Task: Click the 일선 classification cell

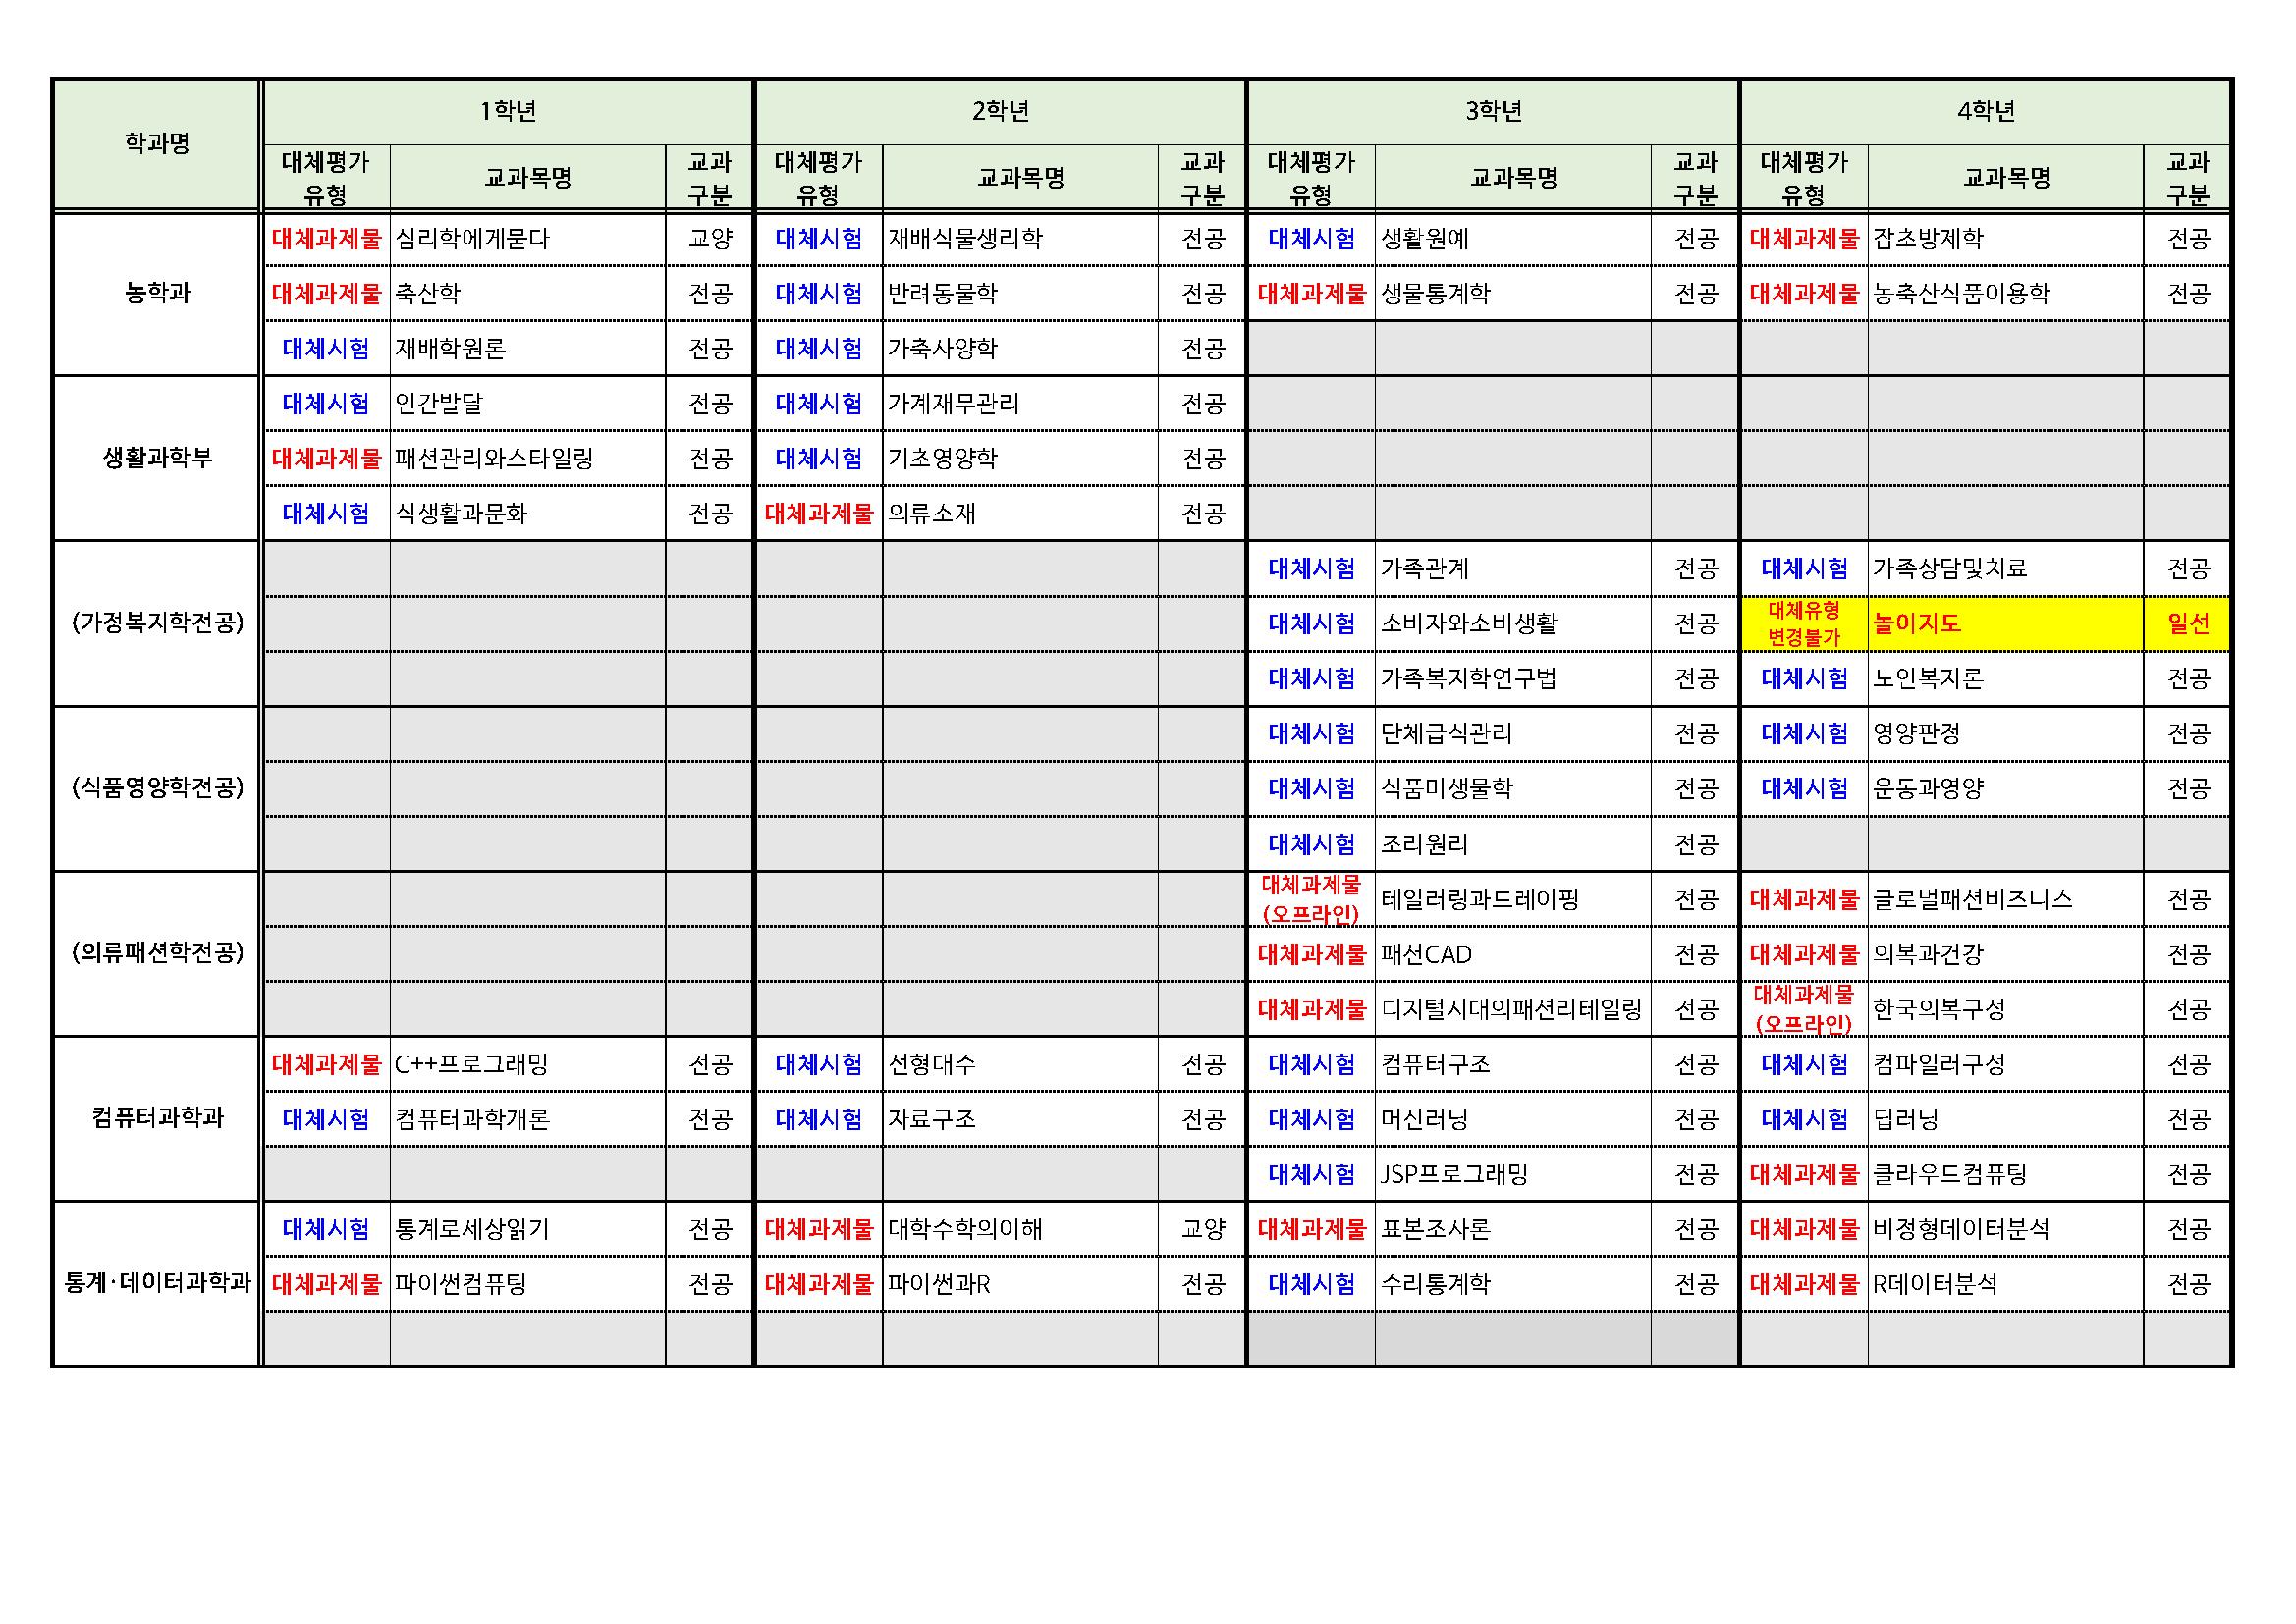Action: (2187, 623)
